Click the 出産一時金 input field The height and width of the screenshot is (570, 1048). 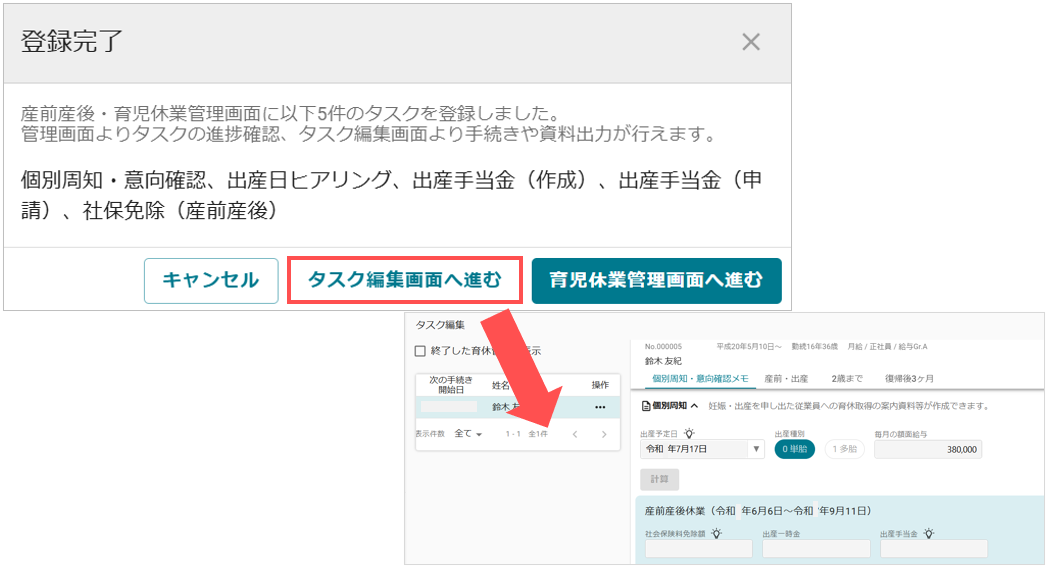[816, 549]
